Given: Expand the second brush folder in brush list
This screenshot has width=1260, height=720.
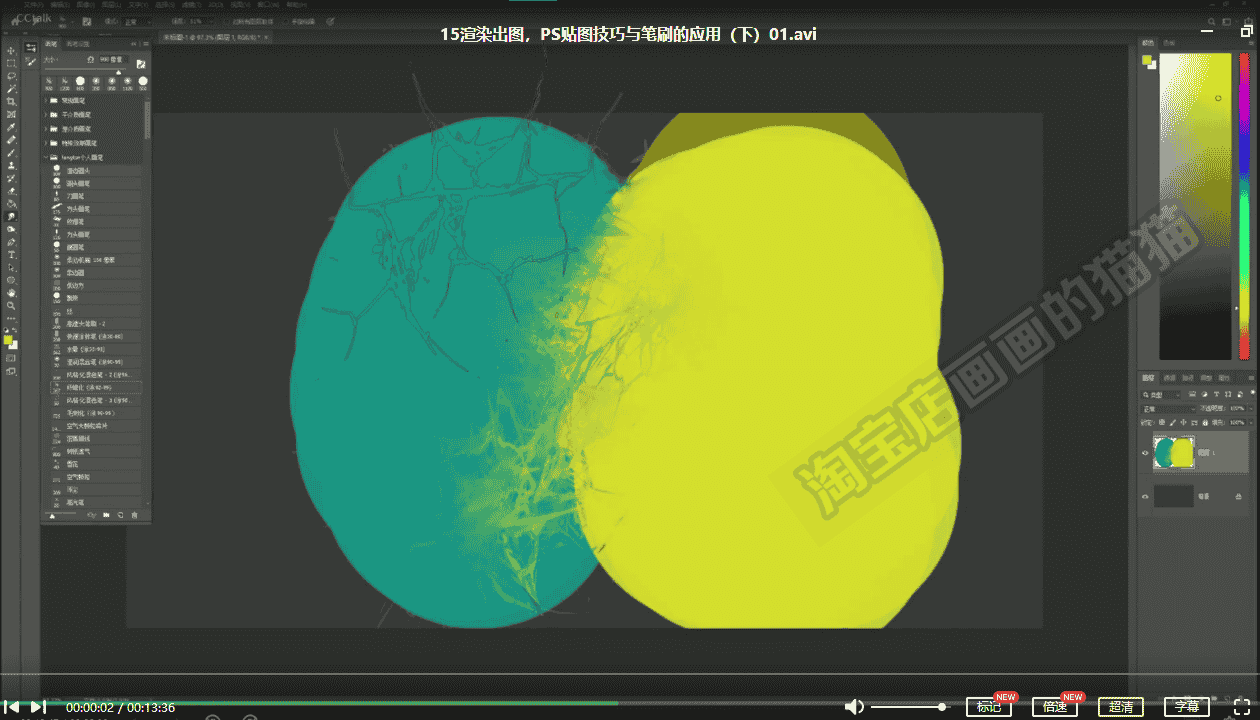Looking at the screenshot, I should click(47, 115).
